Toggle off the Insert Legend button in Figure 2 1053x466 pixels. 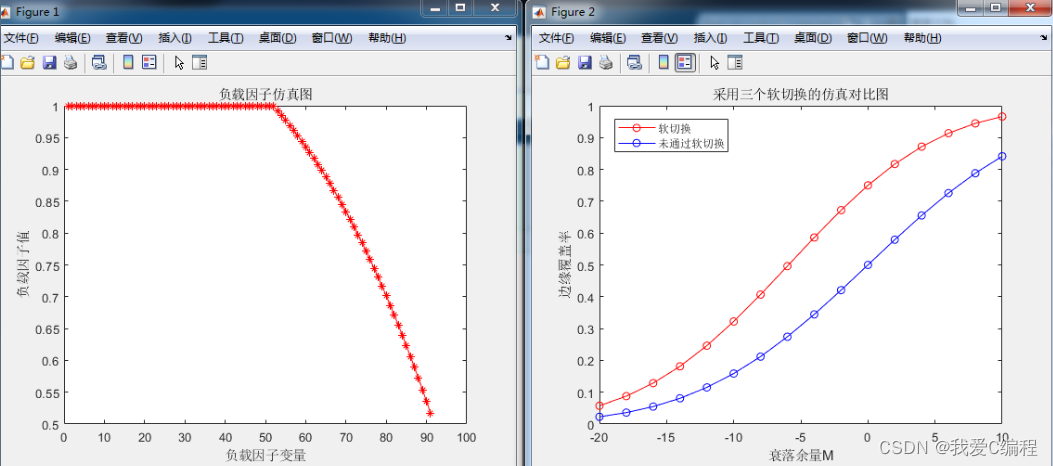click(685, 63)
